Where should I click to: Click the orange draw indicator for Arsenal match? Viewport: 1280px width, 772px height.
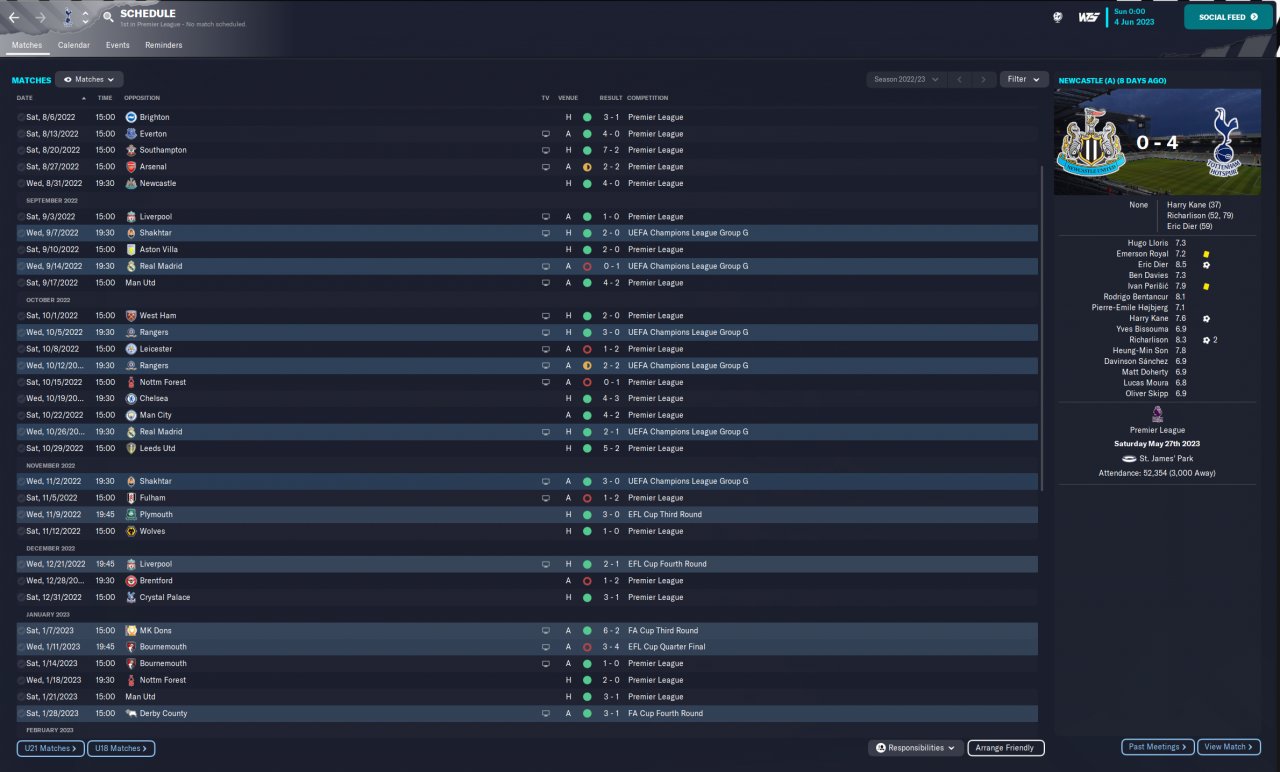587,167
